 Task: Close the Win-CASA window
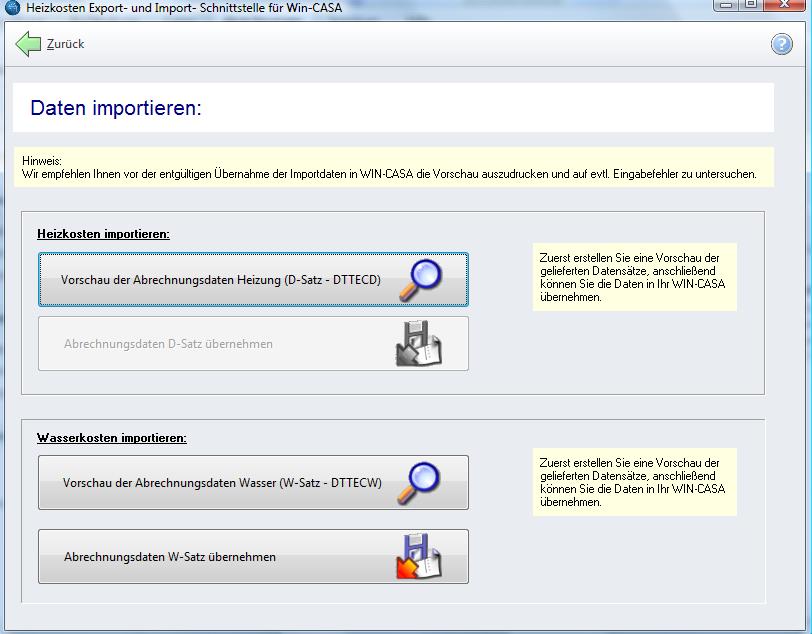(x=785, y=5)
